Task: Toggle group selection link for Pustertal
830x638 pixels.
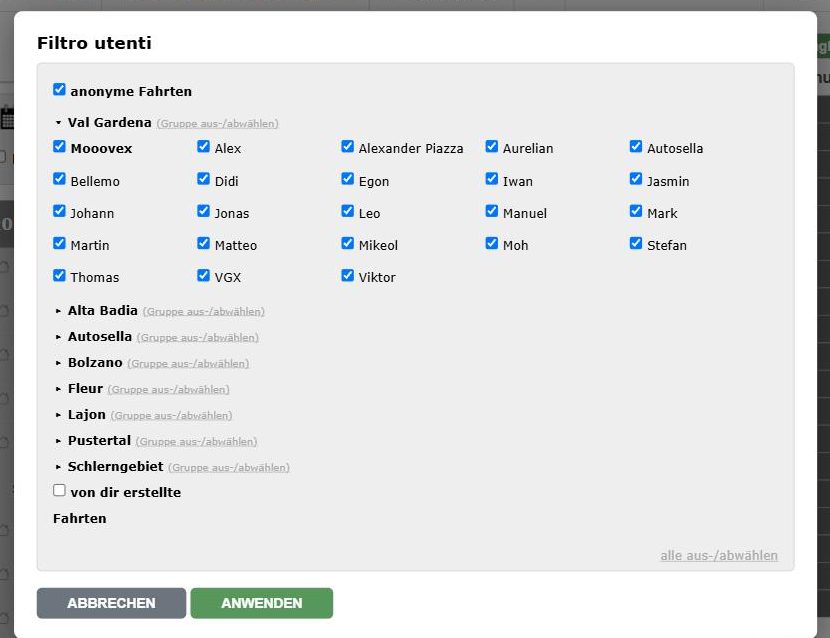Action: (196, 442)
